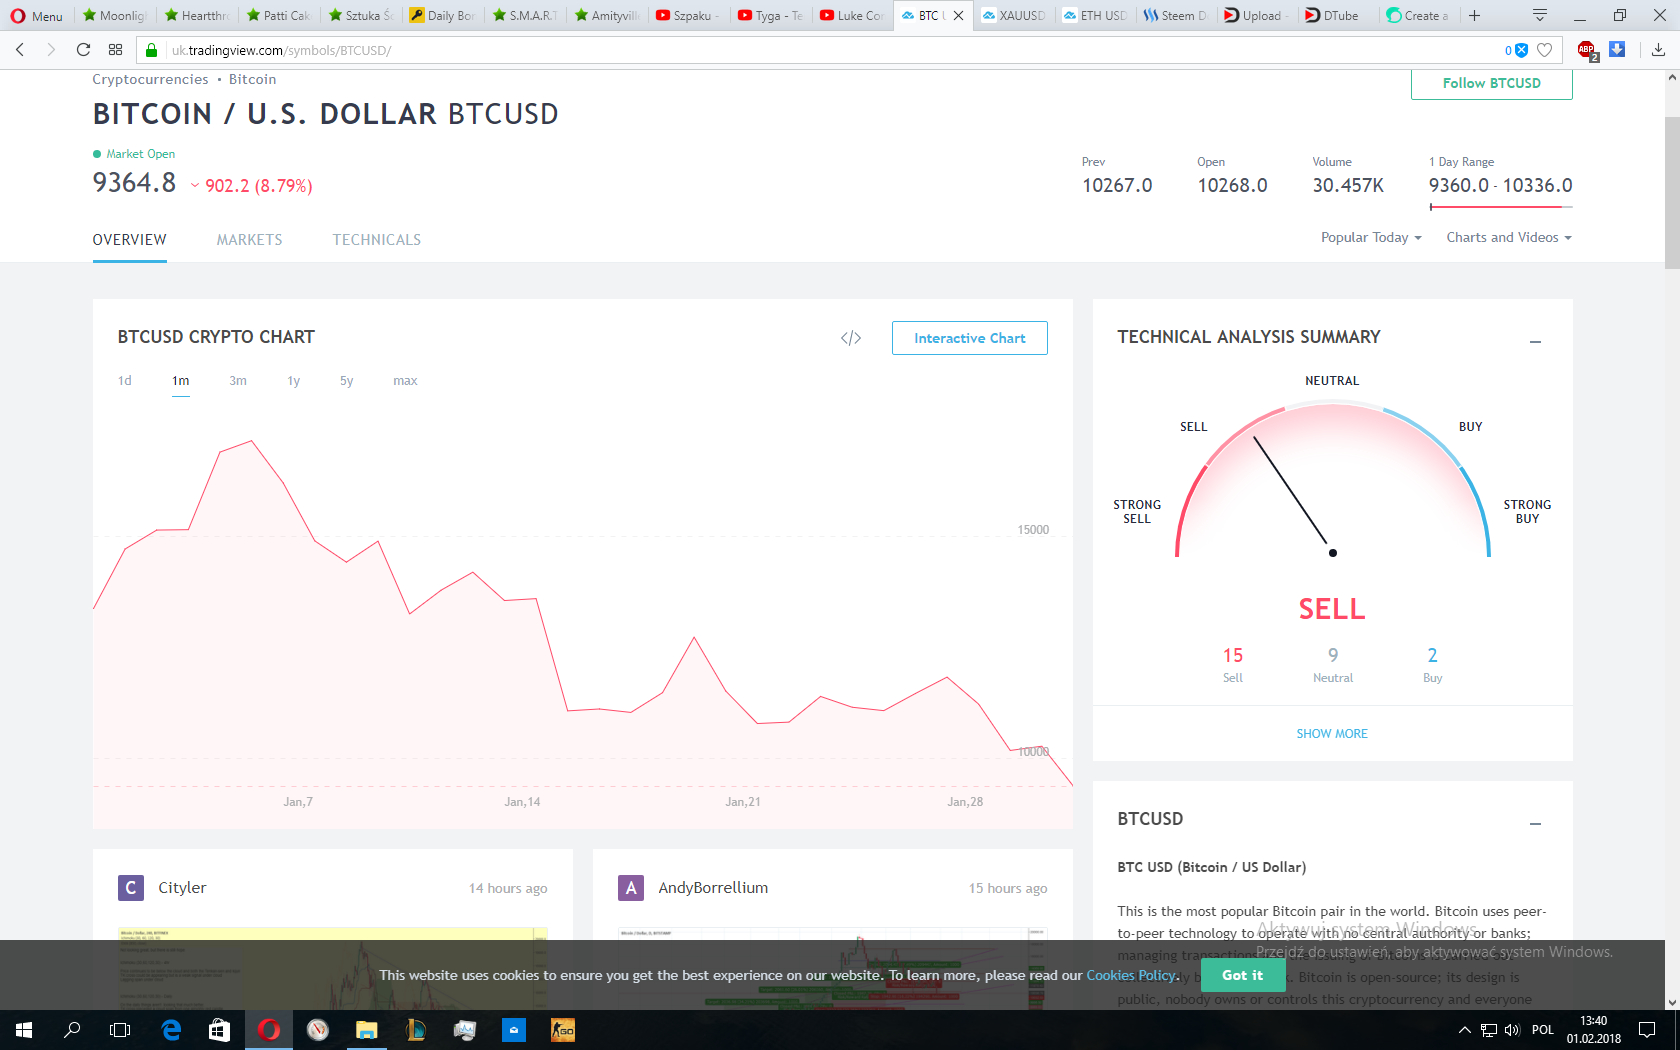This screenshot has height=1050, width=1680.
Task: Open the action center notification icon
Action: [x=1647, y=1030]
